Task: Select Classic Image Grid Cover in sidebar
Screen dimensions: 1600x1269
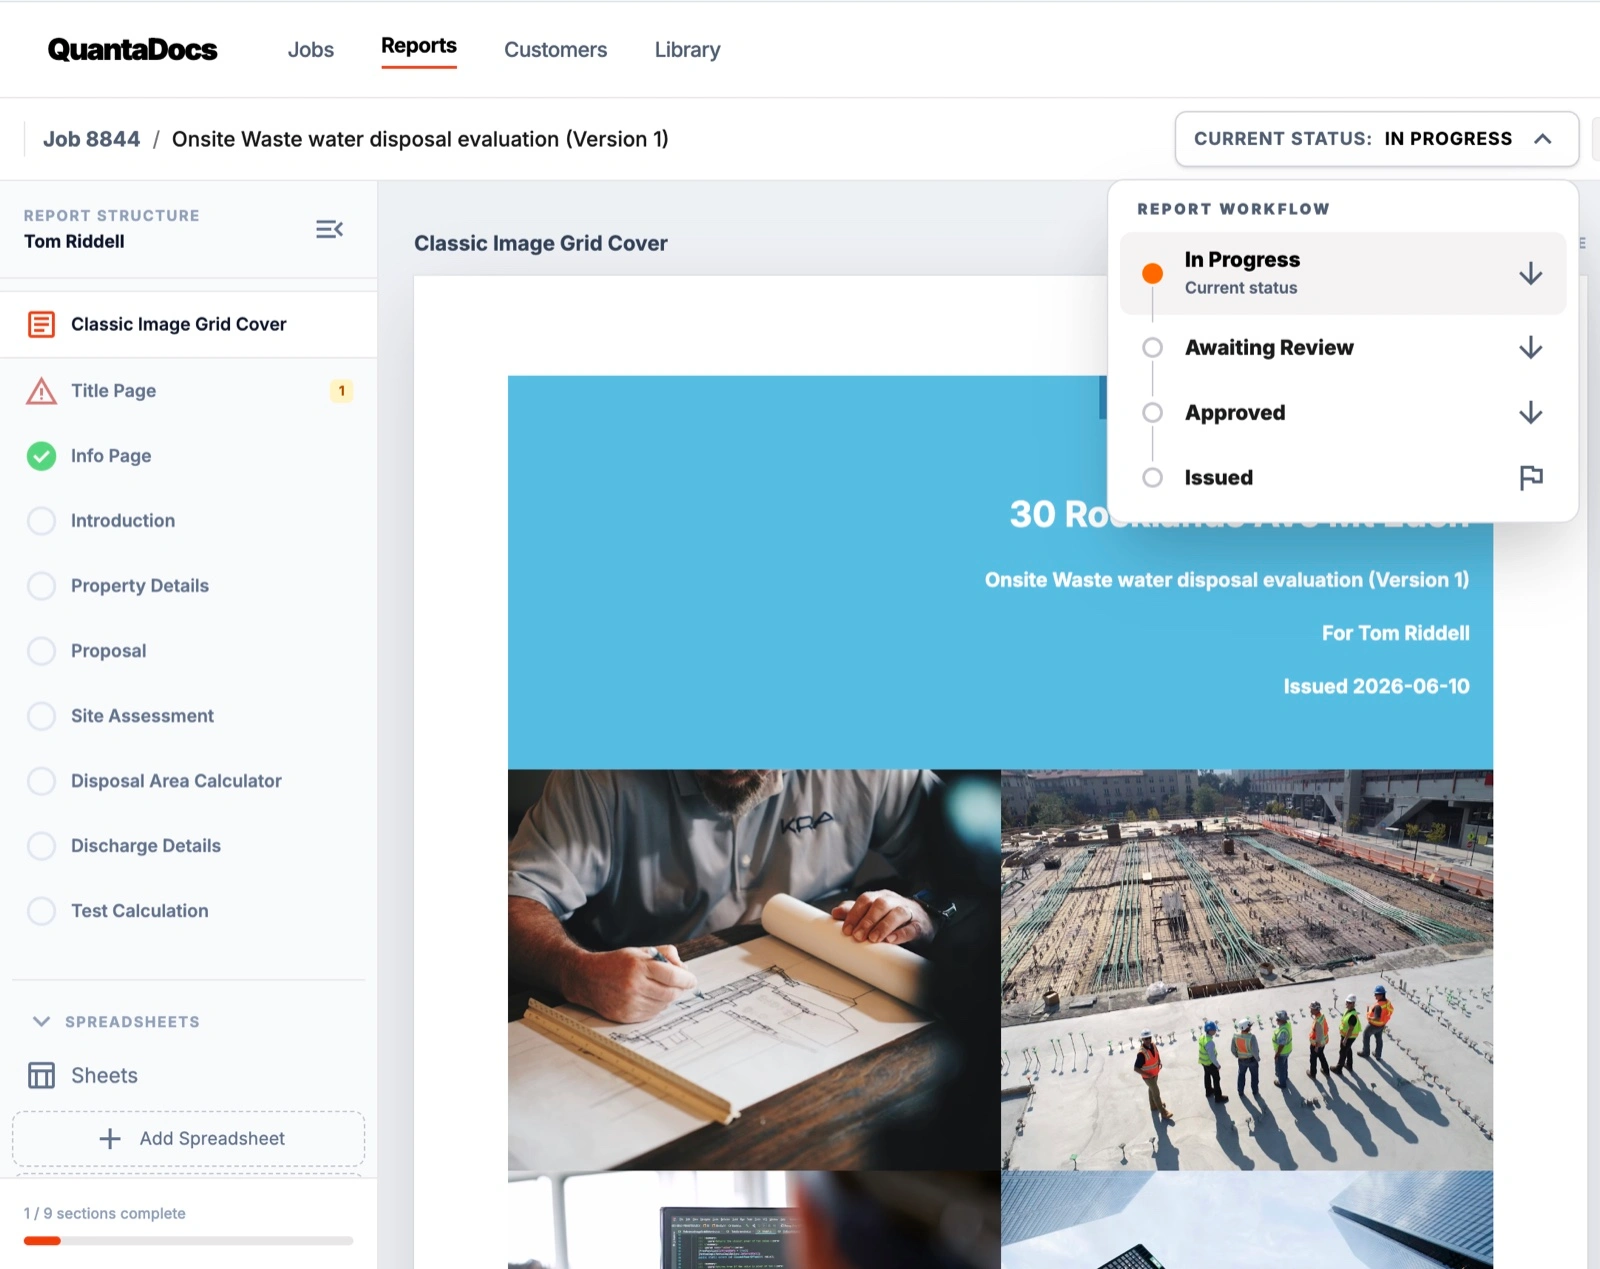Action: pos(188,324)
